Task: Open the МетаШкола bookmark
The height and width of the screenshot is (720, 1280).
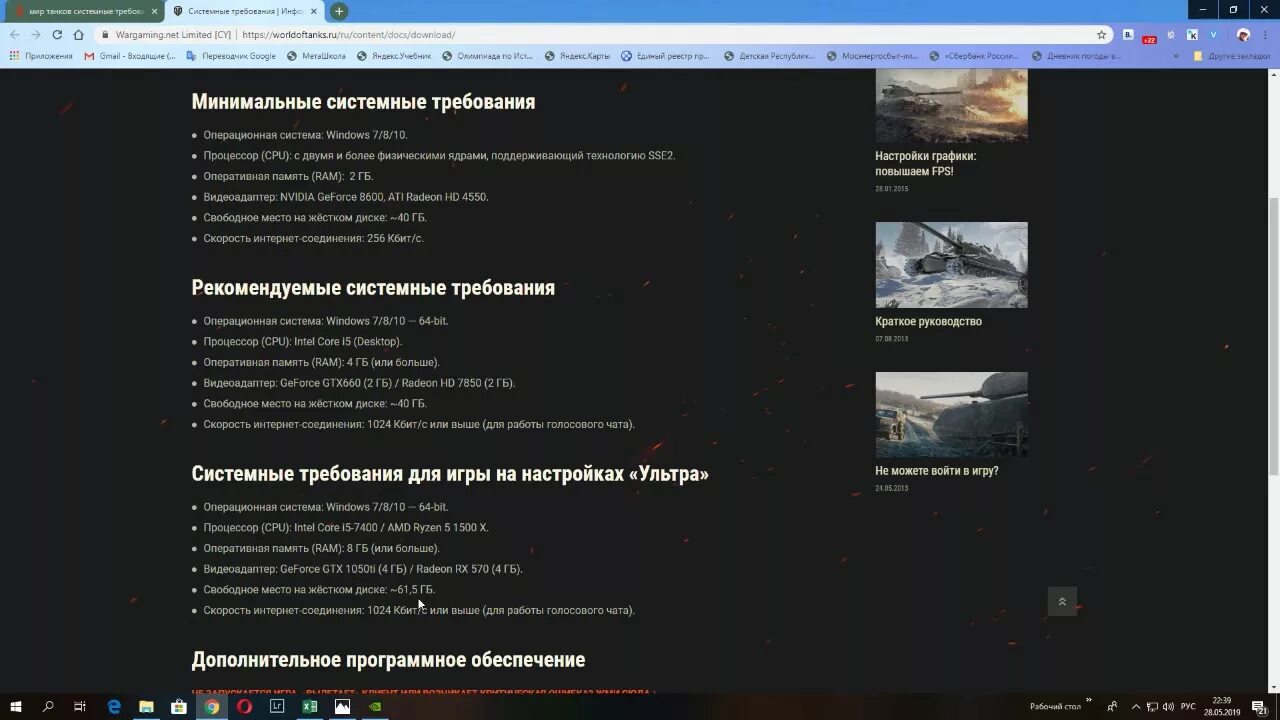Action: [316, 56]
